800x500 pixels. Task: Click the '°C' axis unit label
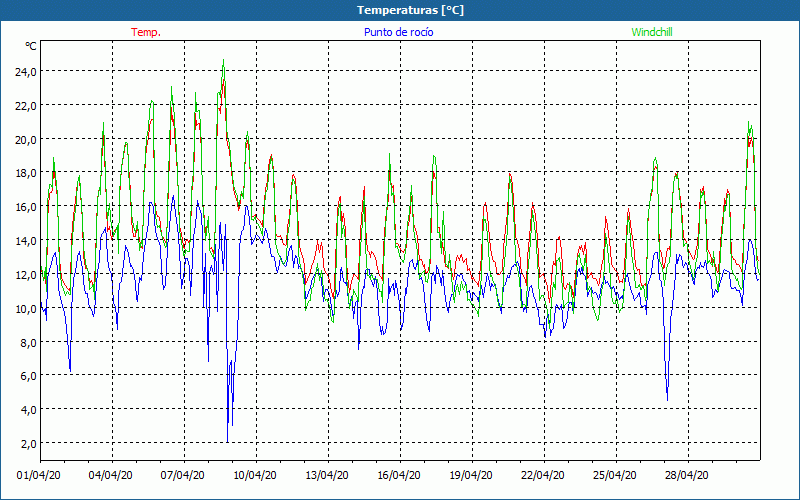tap(31, 46)
